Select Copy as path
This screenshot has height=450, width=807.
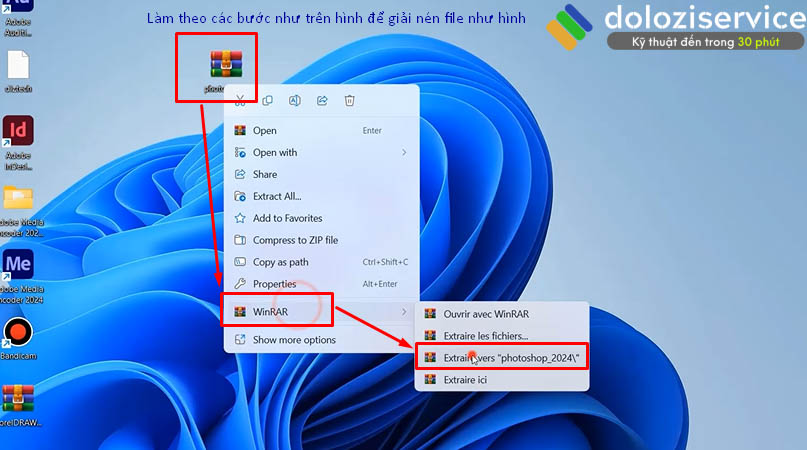coord(322,262)
